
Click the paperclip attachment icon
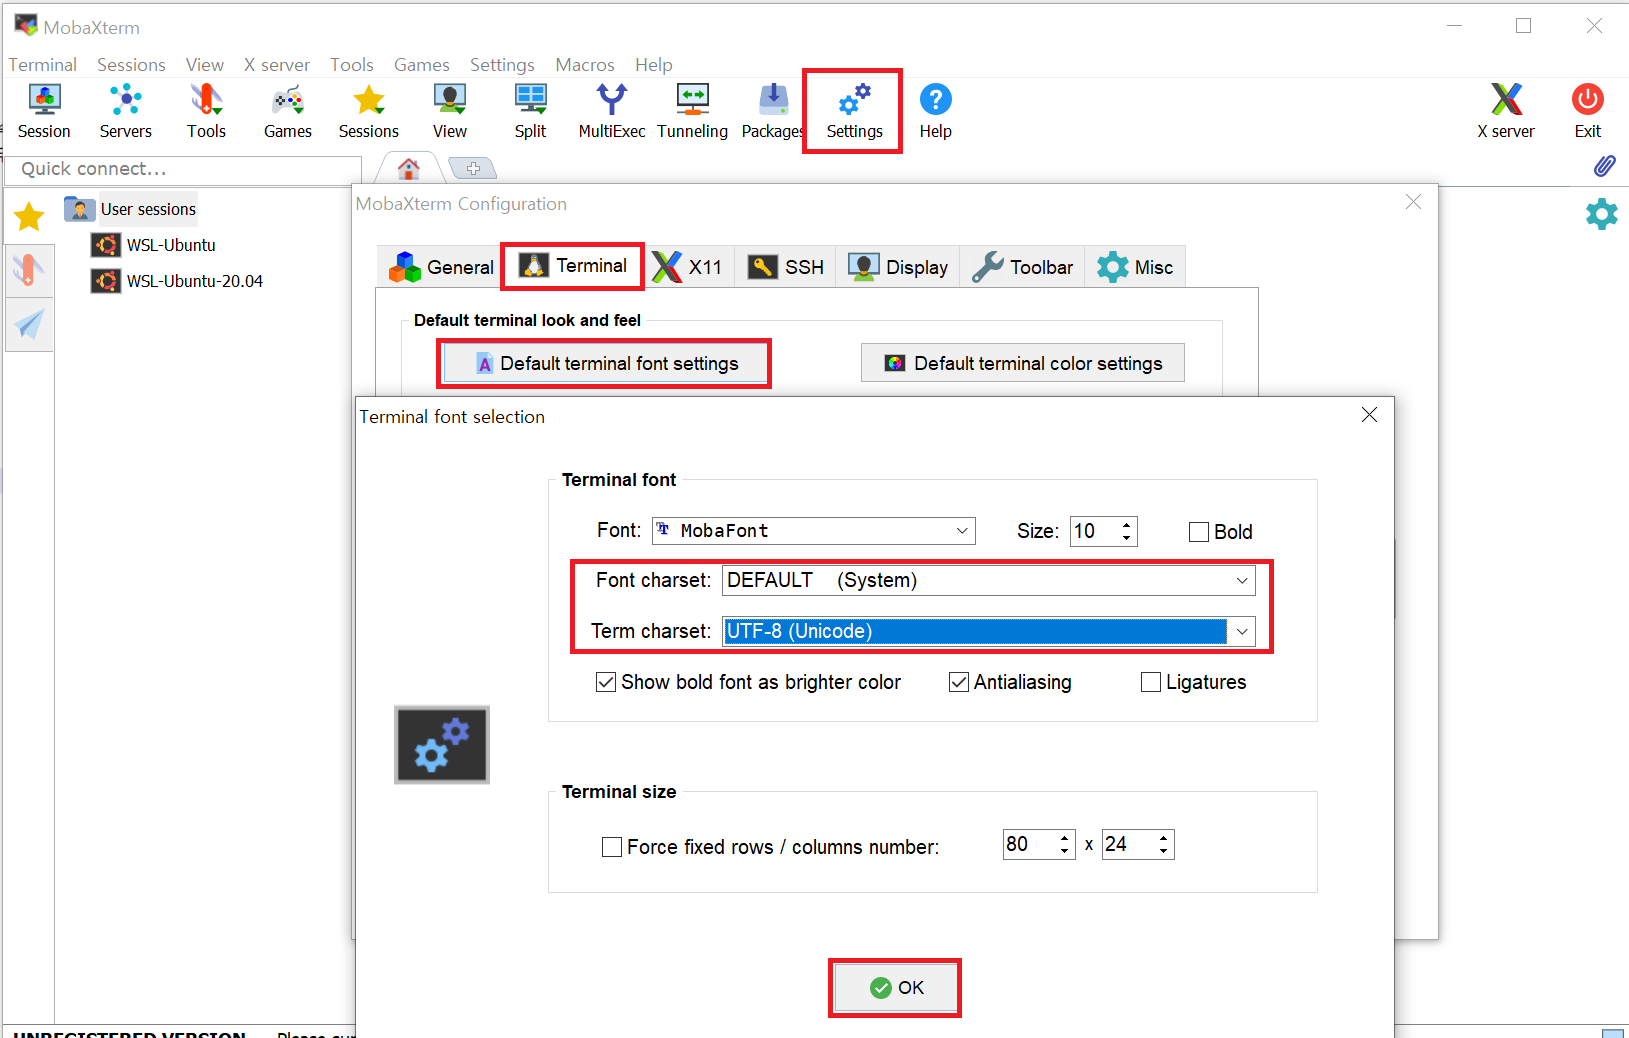(x=1605, y=166)
